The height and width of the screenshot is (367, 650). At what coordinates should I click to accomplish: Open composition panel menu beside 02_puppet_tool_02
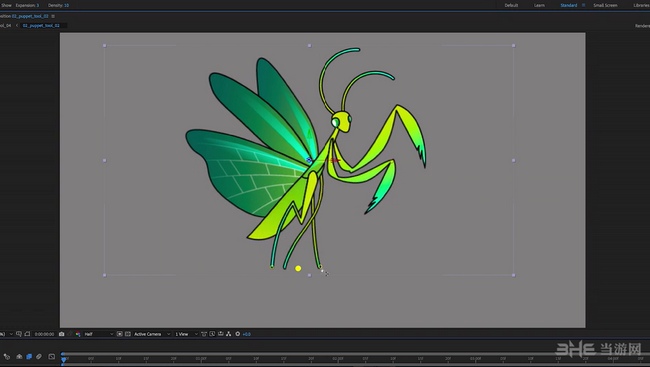(x=53, y=16)
